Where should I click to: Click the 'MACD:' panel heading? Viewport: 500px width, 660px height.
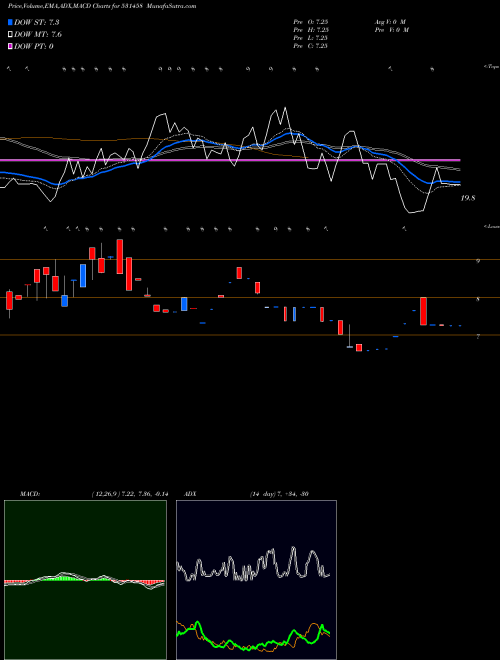coord(30,494)
